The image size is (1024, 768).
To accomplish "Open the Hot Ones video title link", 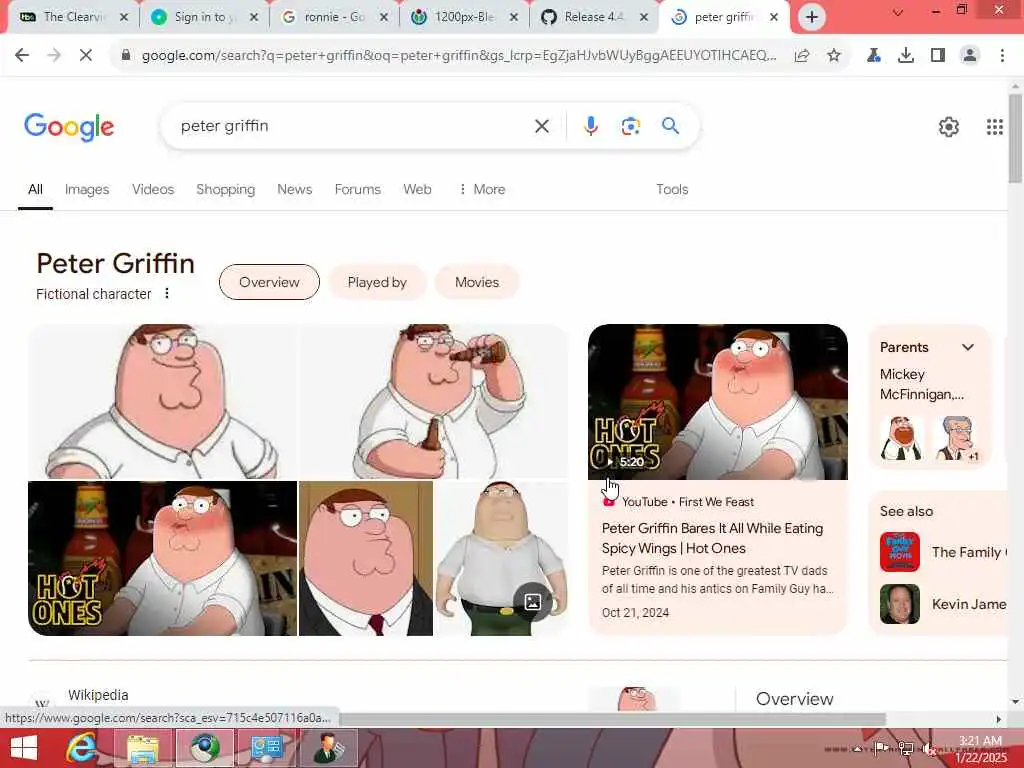I will click(712, 538).
